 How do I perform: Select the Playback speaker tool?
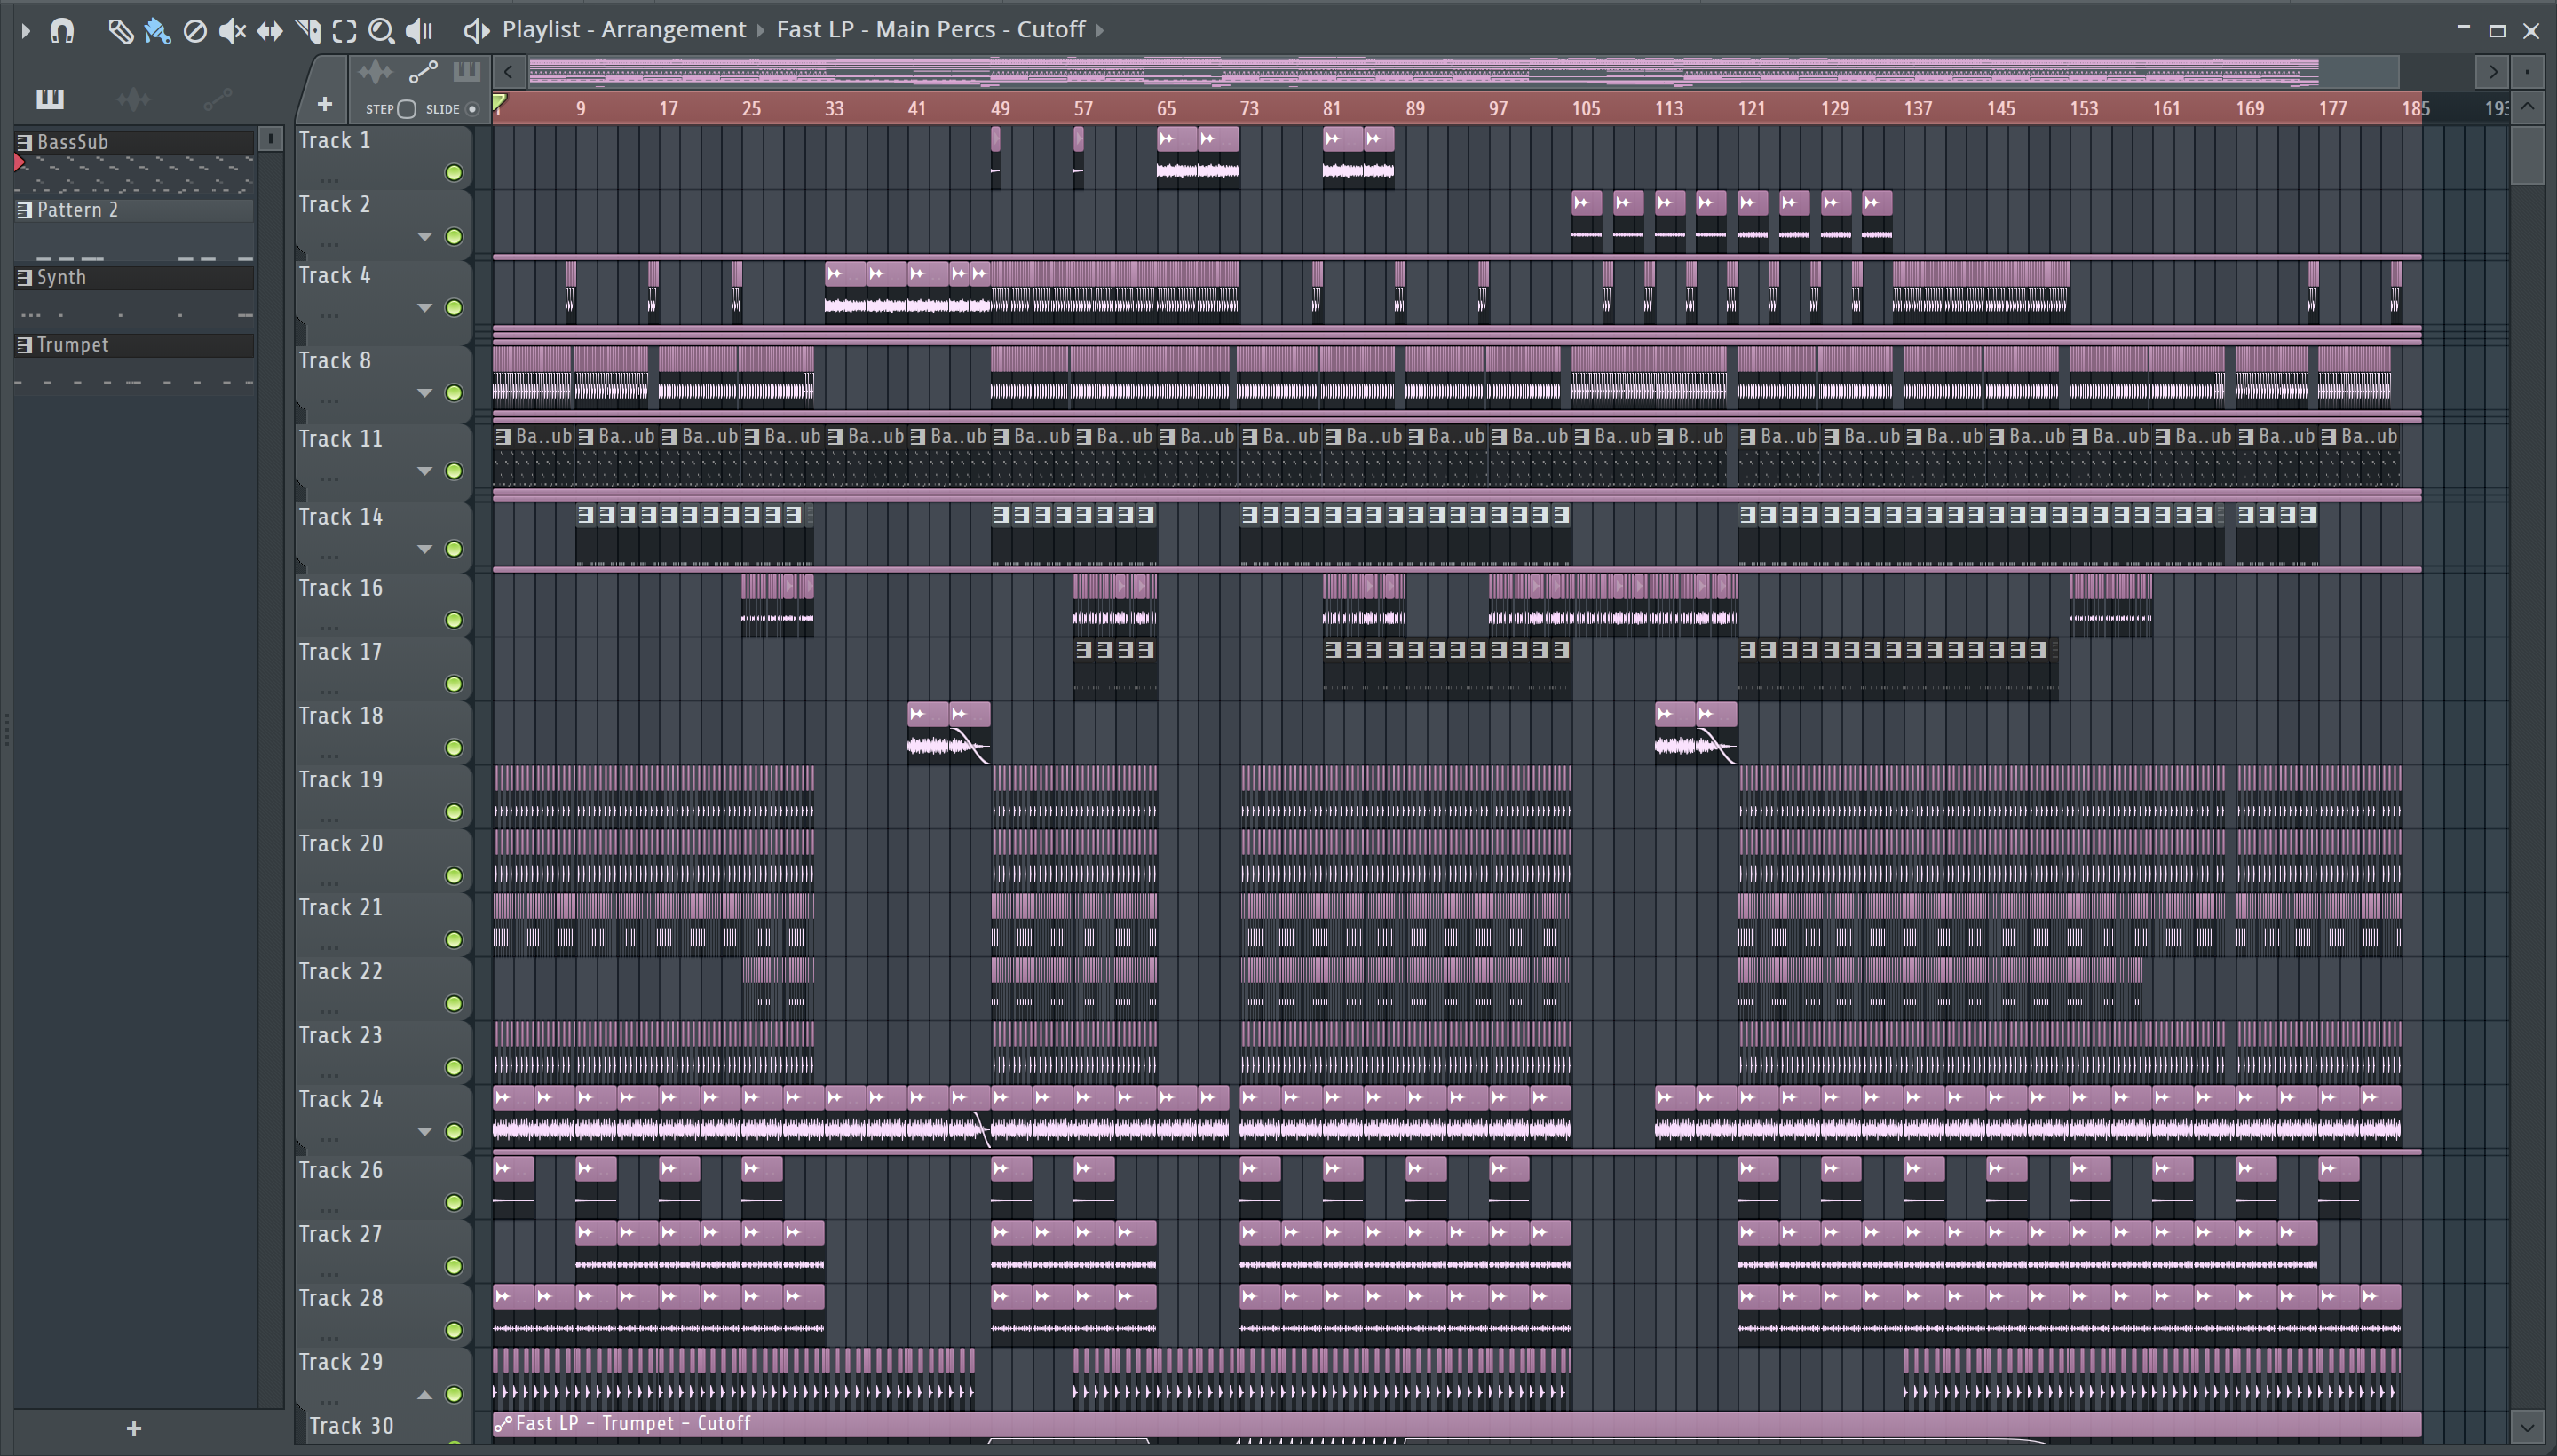tap(419, 31)
